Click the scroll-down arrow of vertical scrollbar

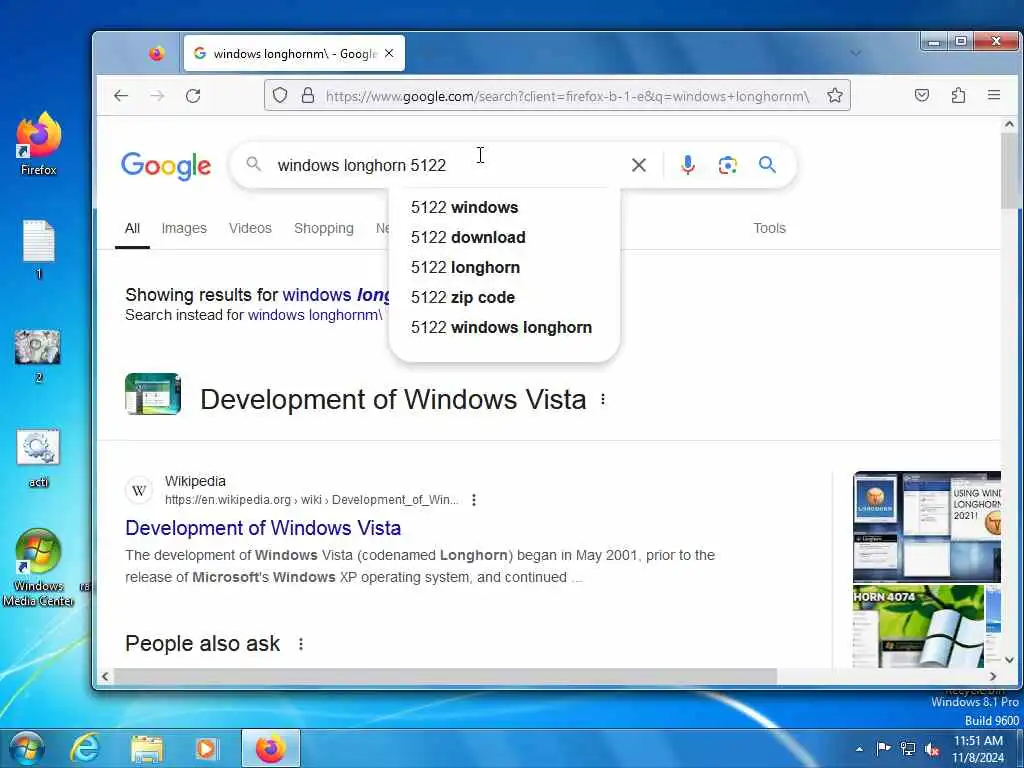[x=1009, y=660]
